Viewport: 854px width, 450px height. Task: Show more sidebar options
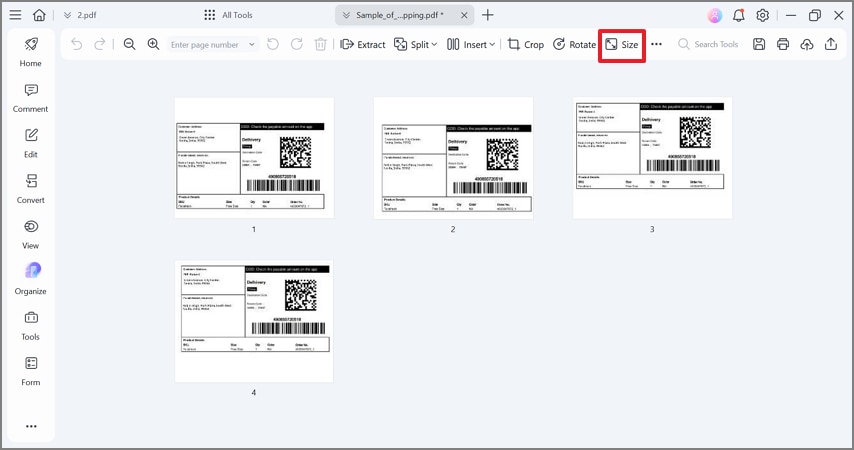pyautogui.click(x=31, y=426)
